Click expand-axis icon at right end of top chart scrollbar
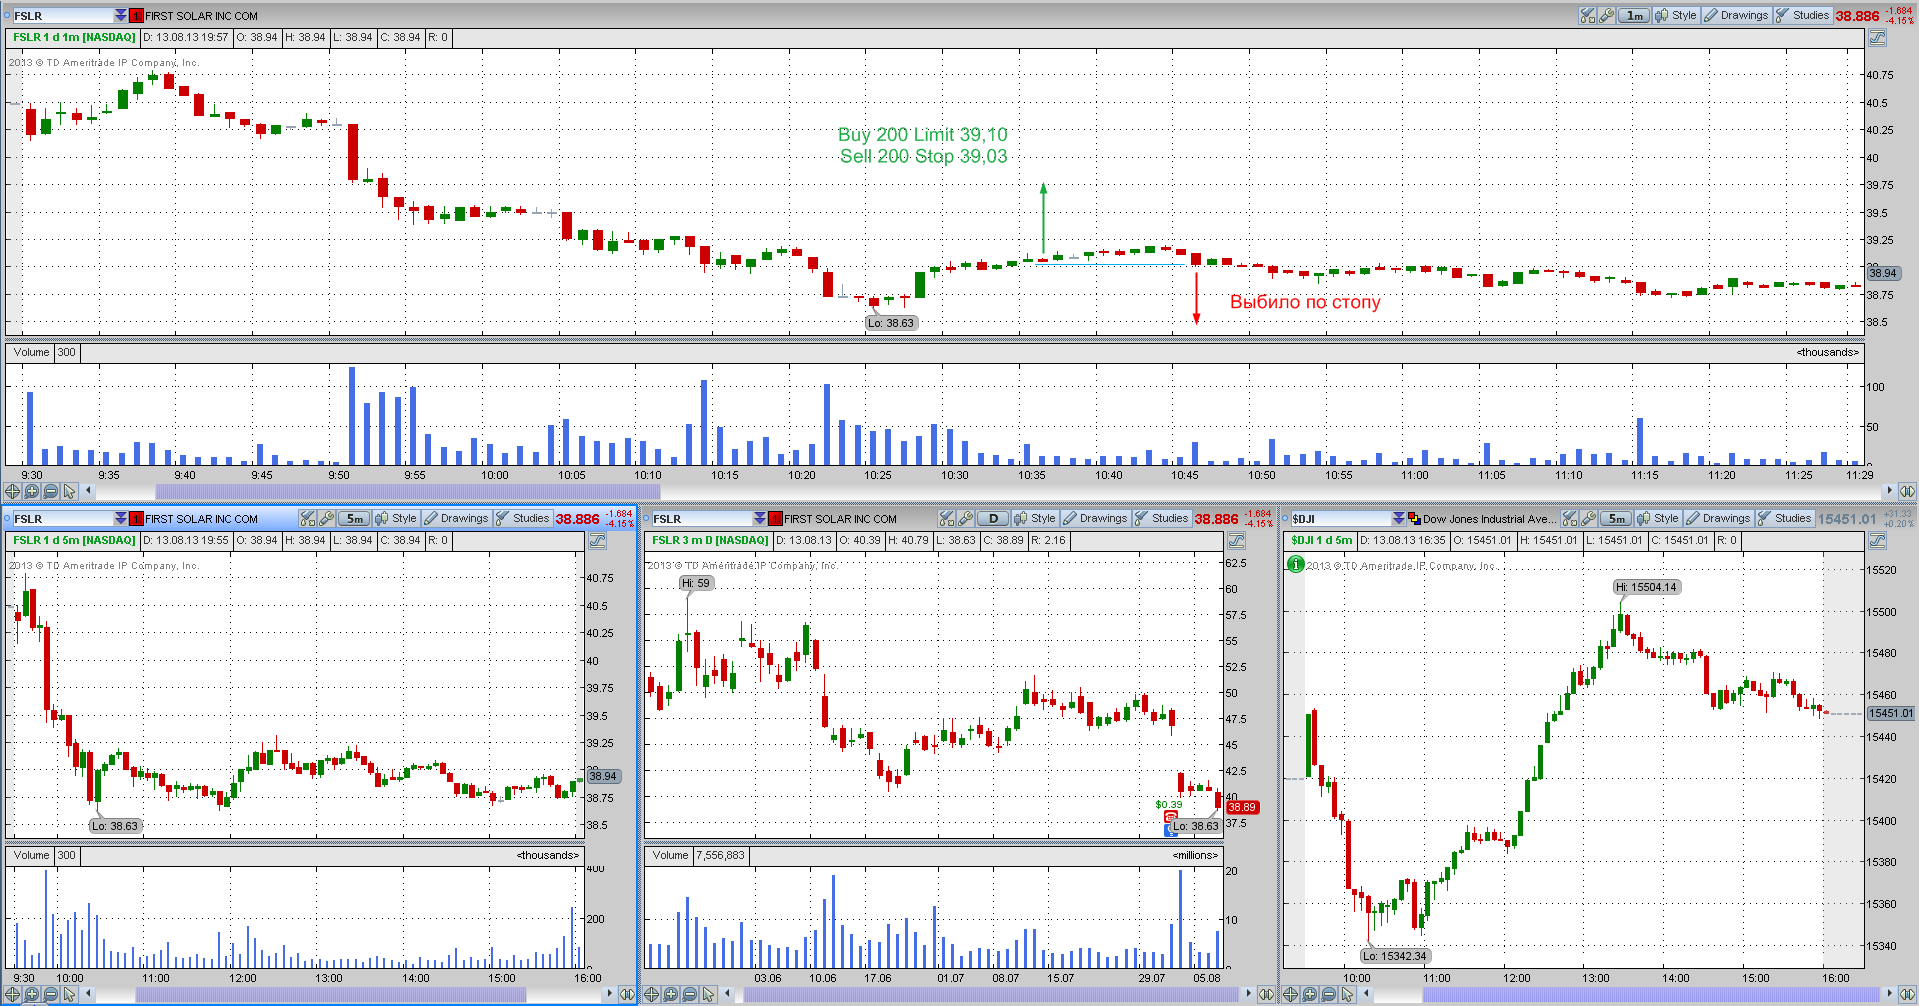1919x1006 pixels. [x=1907, y=491]
